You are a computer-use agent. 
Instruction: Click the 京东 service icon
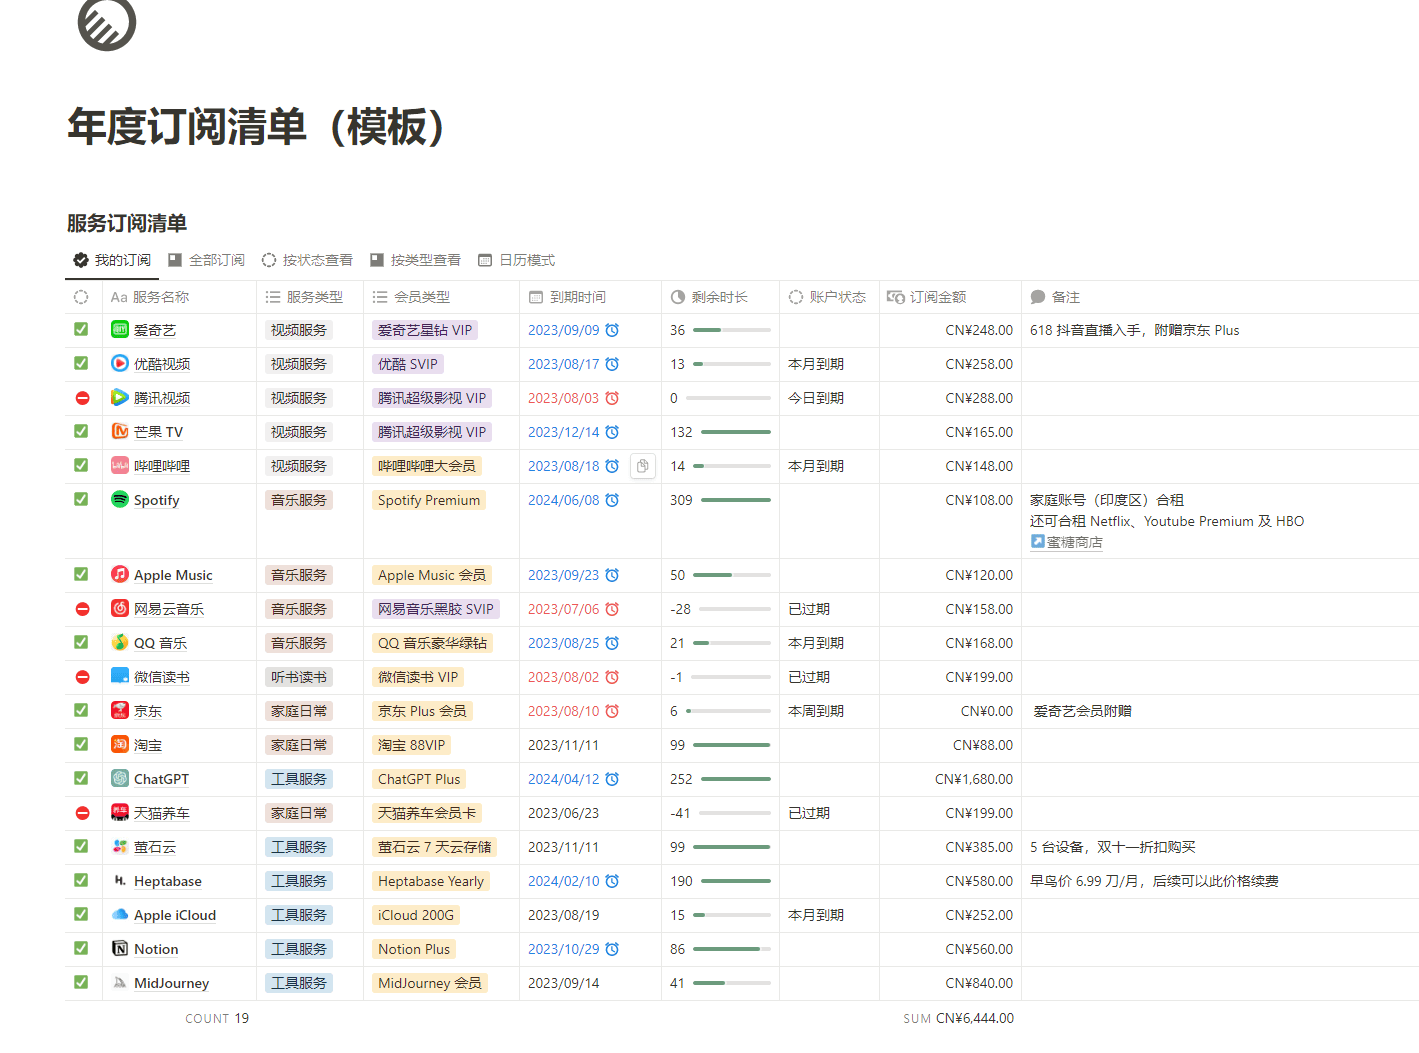120,710
